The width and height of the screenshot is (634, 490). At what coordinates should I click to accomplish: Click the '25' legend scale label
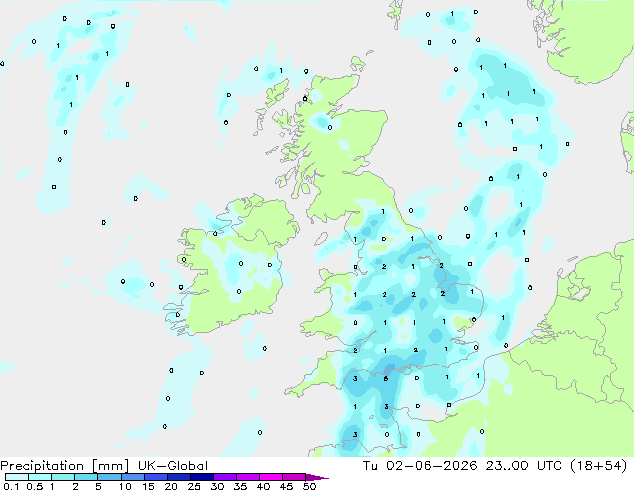(194, 486)
